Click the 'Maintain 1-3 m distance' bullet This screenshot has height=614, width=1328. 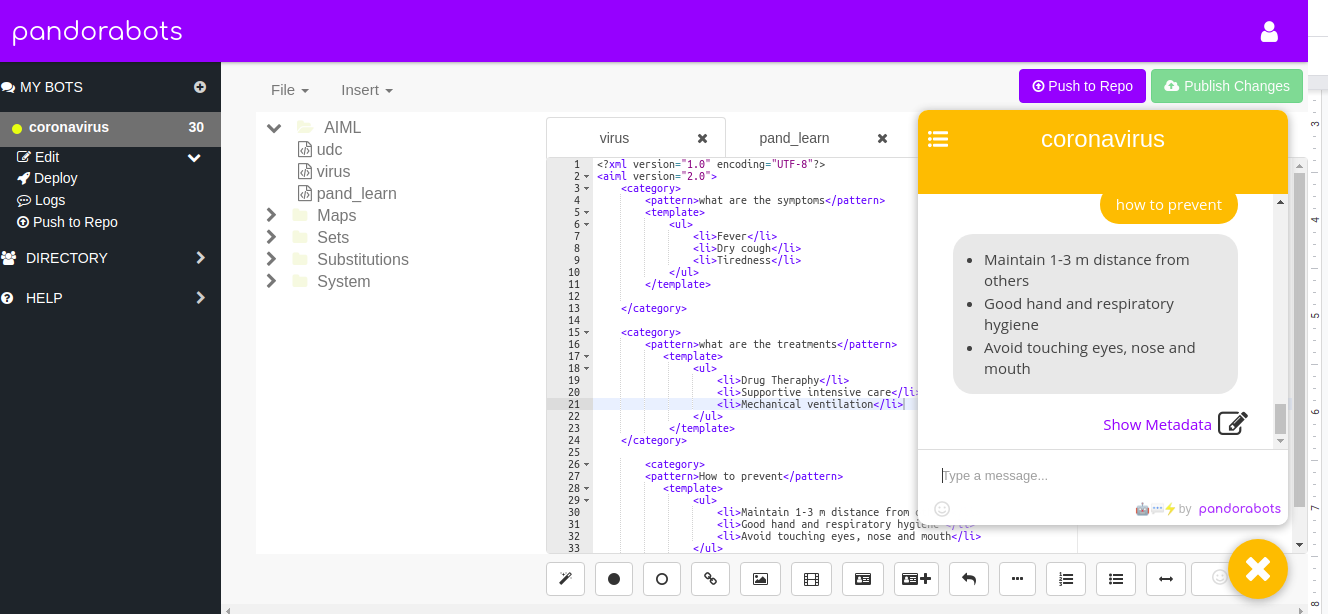[1087, 270]
